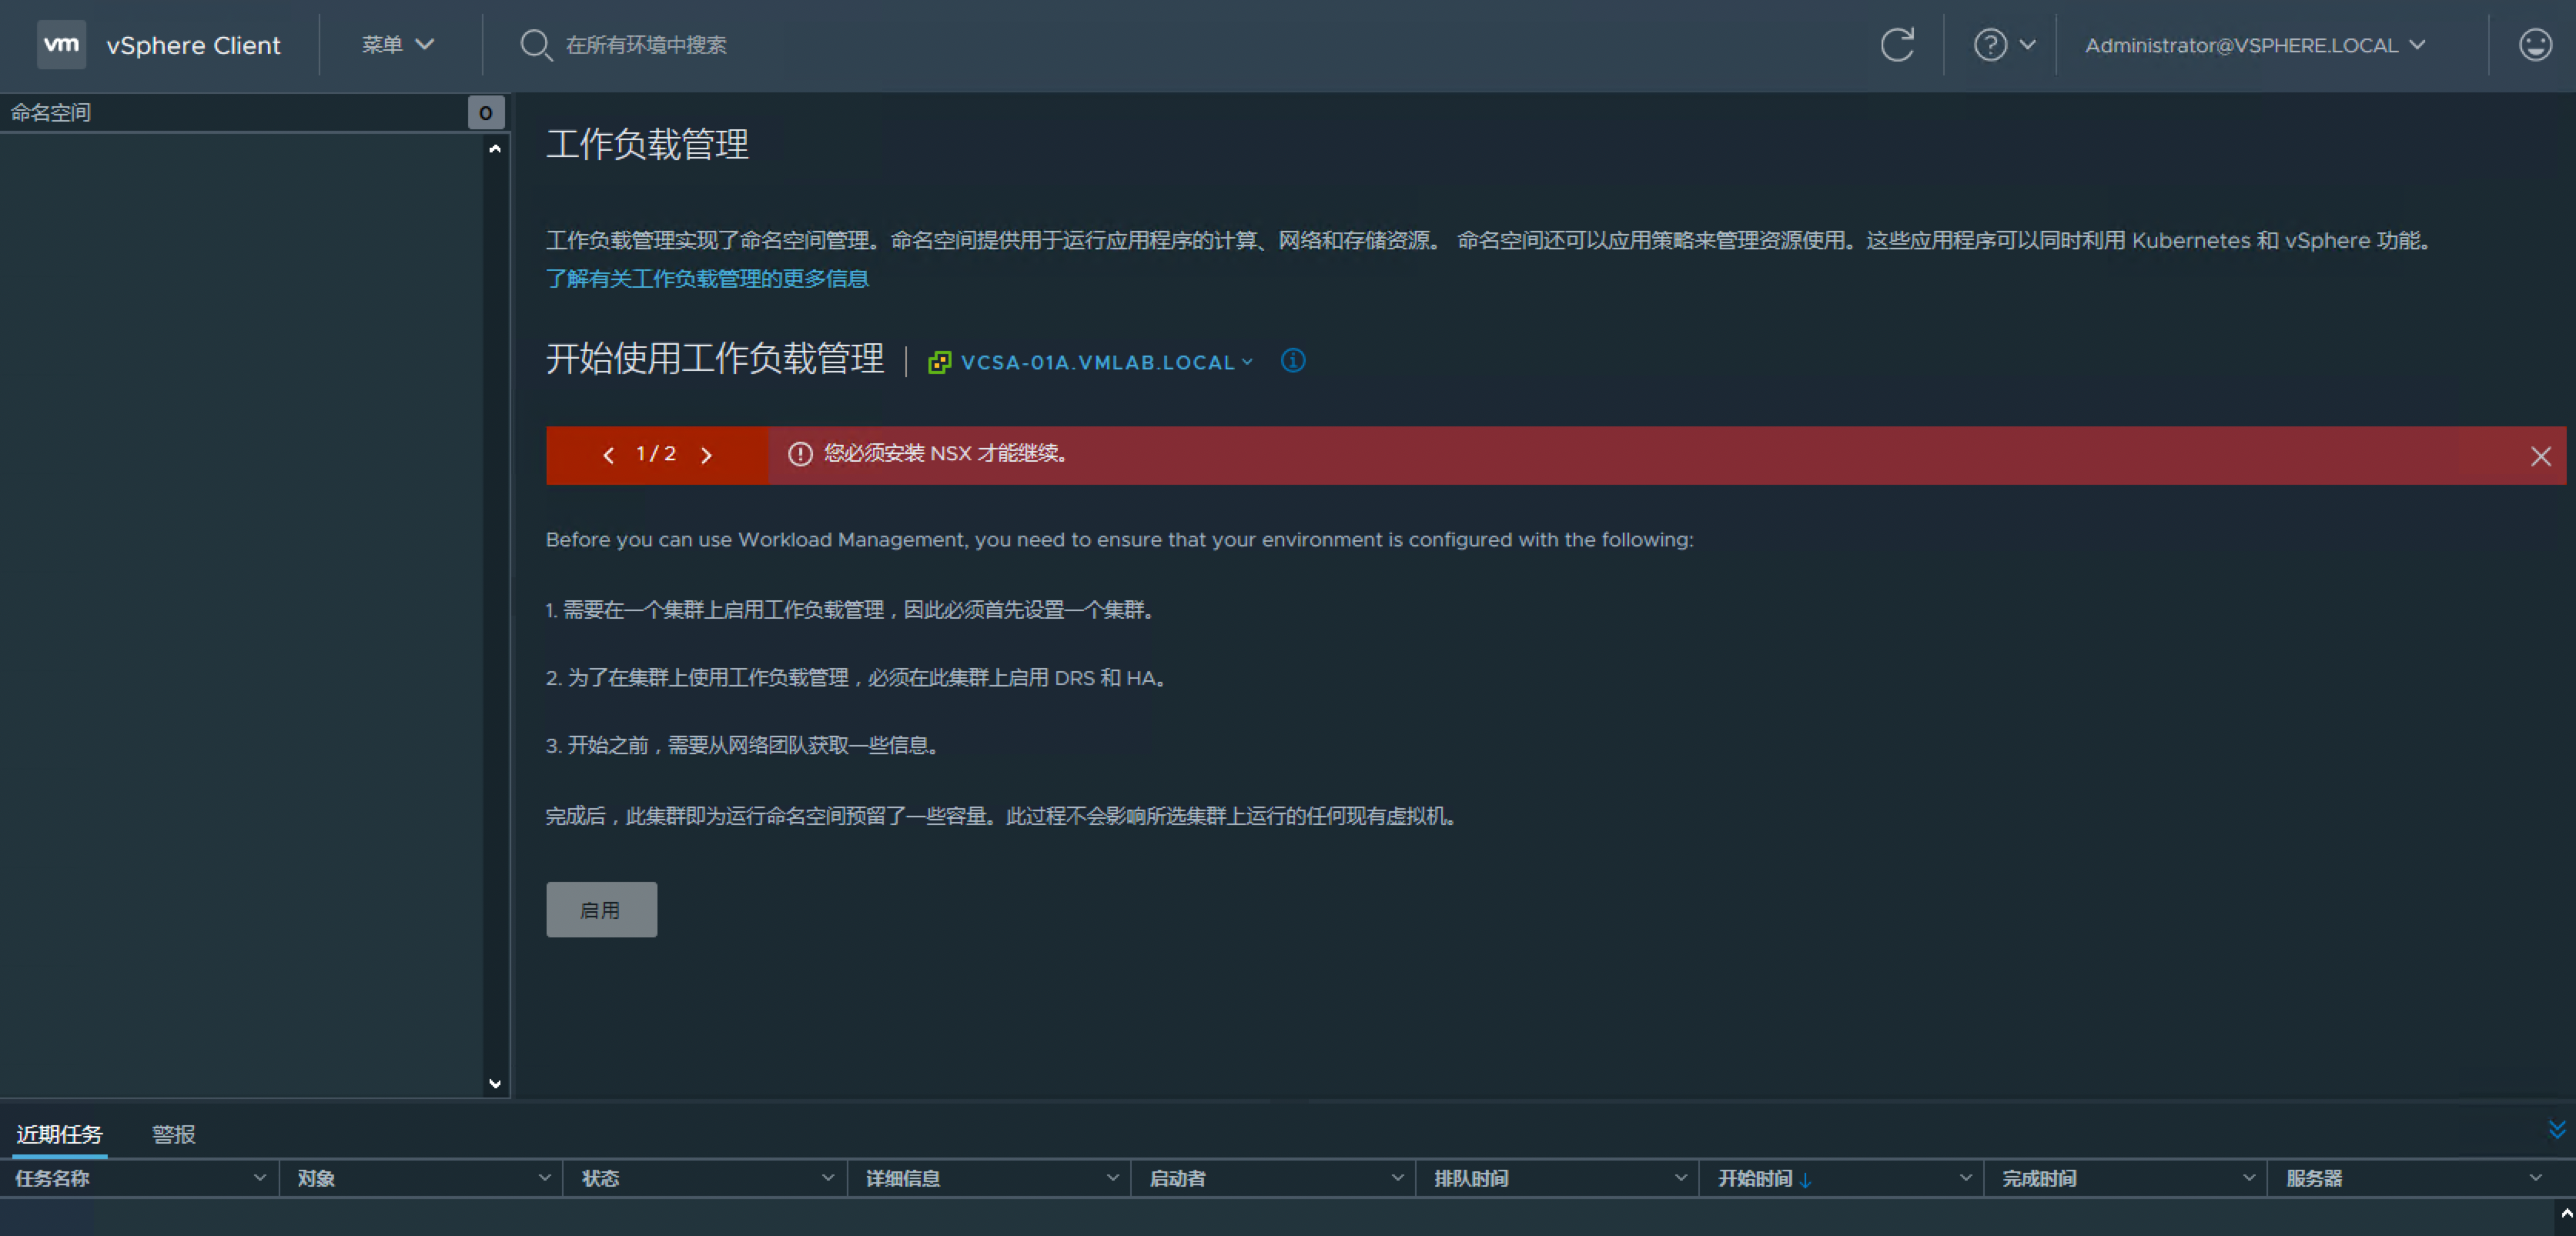Click the smiley feedback icon
Viewport: 2576px width, 1236px height.
[2535, 45]
